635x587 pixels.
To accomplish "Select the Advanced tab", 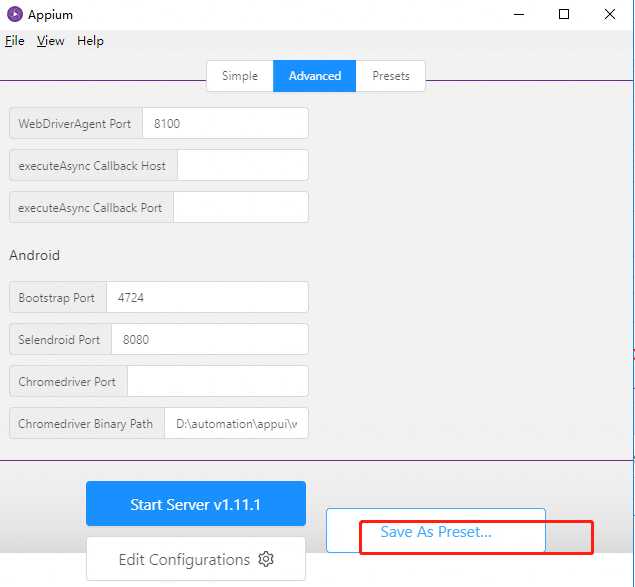I will pos(315,76).
